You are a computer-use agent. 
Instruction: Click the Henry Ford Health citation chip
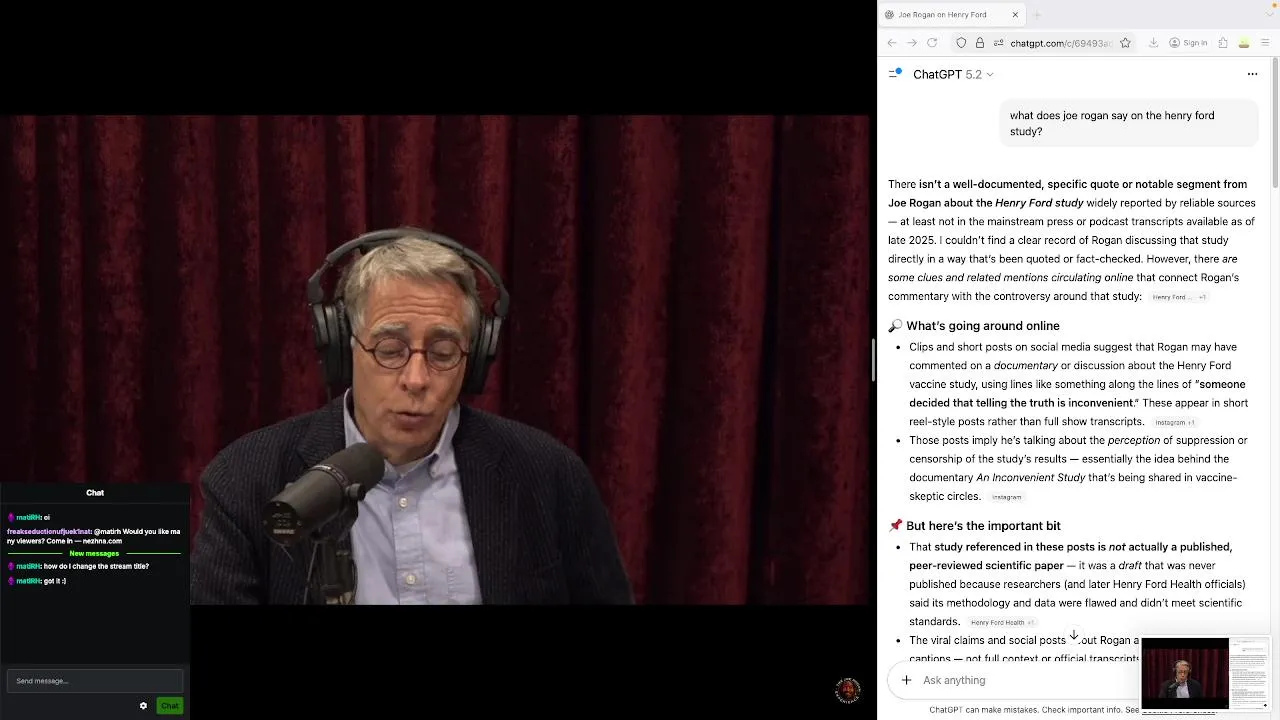pyautogui.click(x=1002, y=622)
